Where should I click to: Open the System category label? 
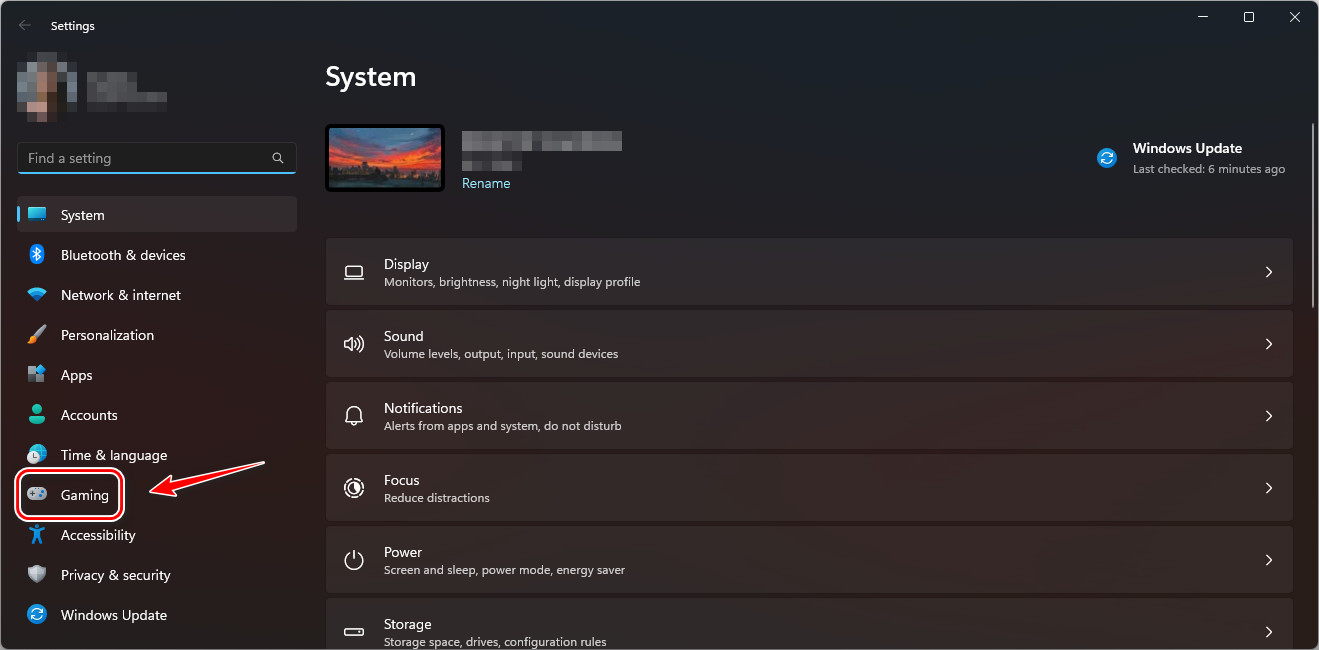(x=82, y=215)
